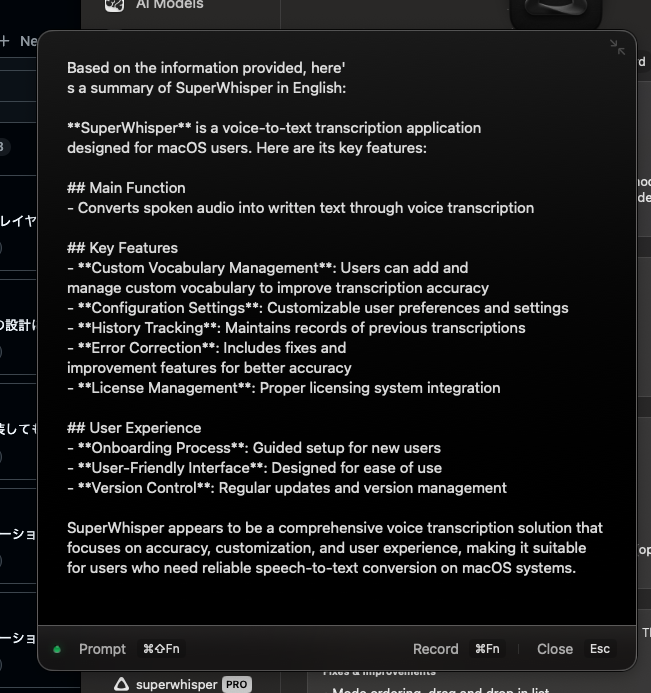The image size is (651, 693).
Task: Click the green status dot indicator
Action: 57,649
